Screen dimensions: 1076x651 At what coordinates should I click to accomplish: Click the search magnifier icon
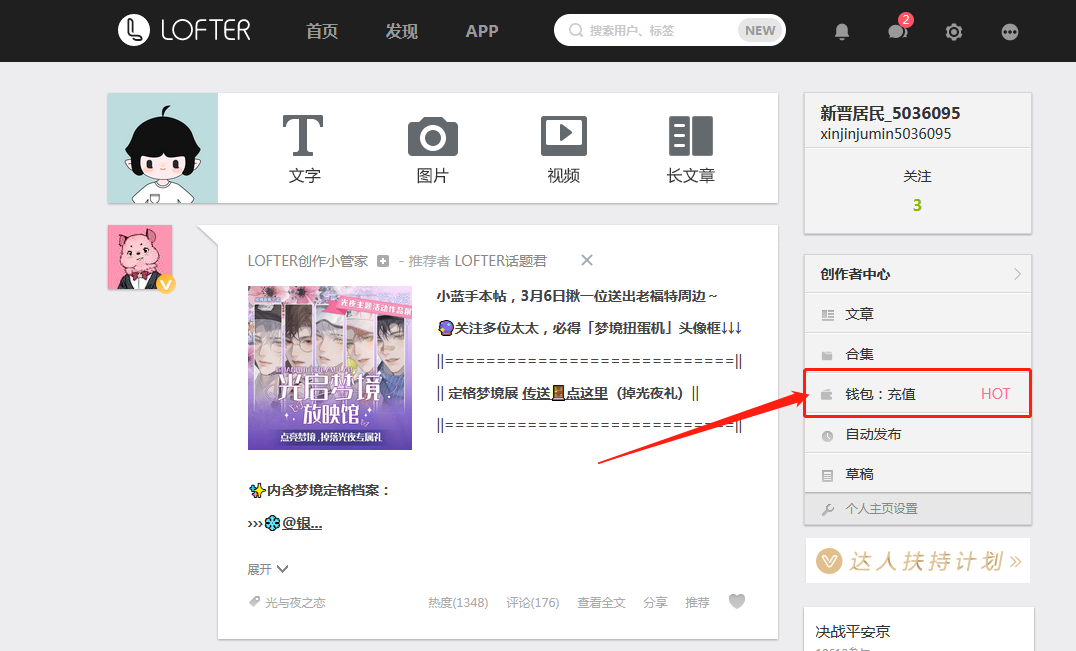576,30
